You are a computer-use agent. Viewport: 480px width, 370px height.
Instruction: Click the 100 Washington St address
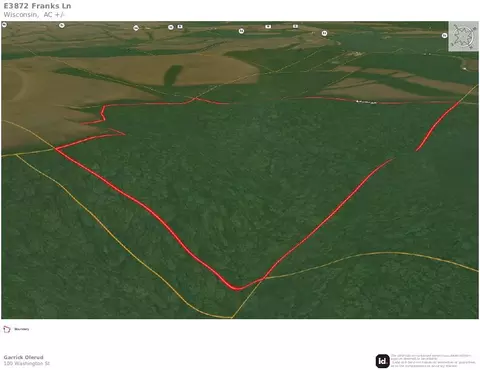point(27,363)
